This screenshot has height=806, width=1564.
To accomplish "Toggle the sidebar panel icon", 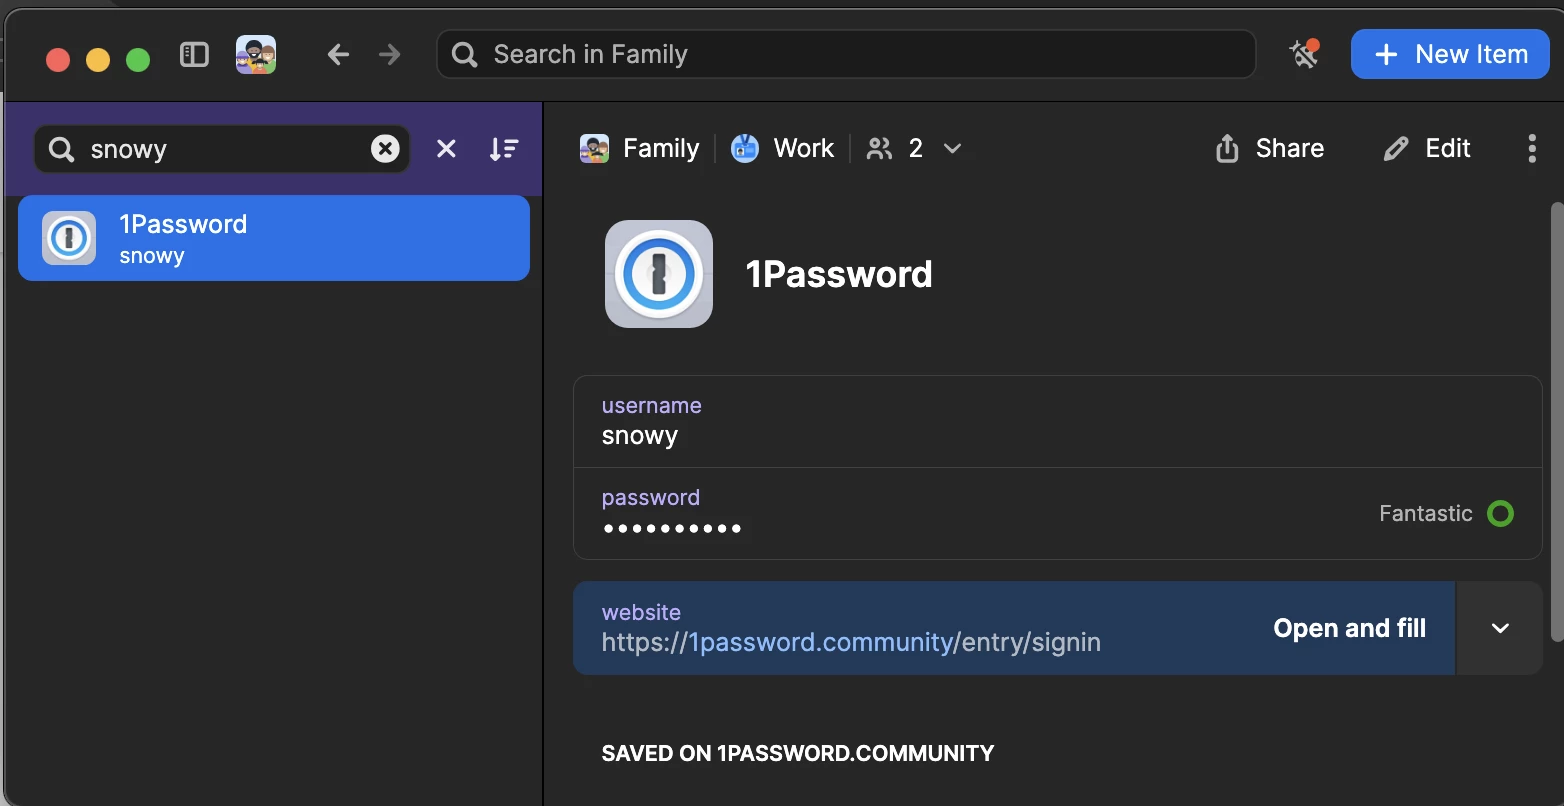I will (x=194, y=55).
